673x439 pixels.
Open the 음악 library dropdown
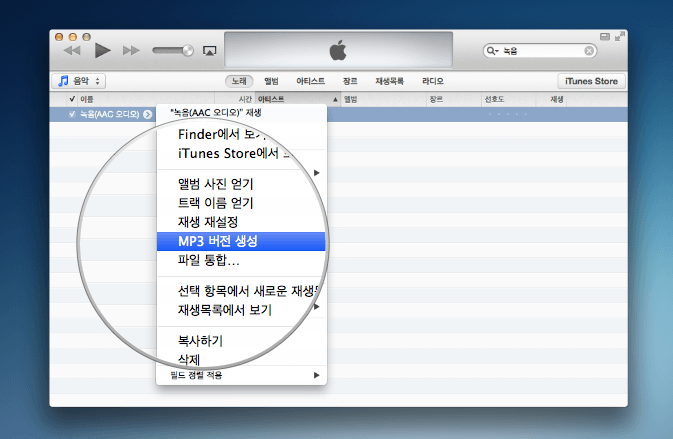(79, 81)
